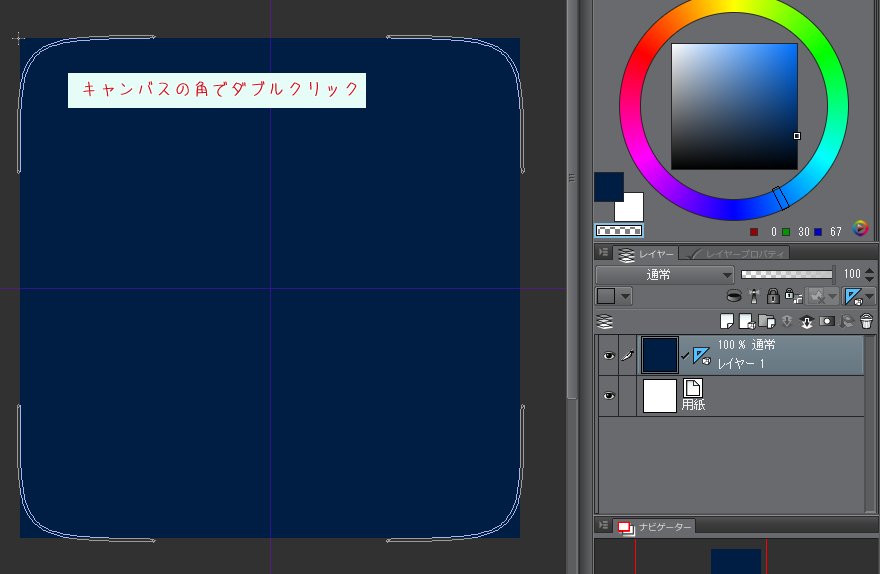Delete layer with the trash icon
The width and height of the screenshot is (880, 574).
[867, 321]
